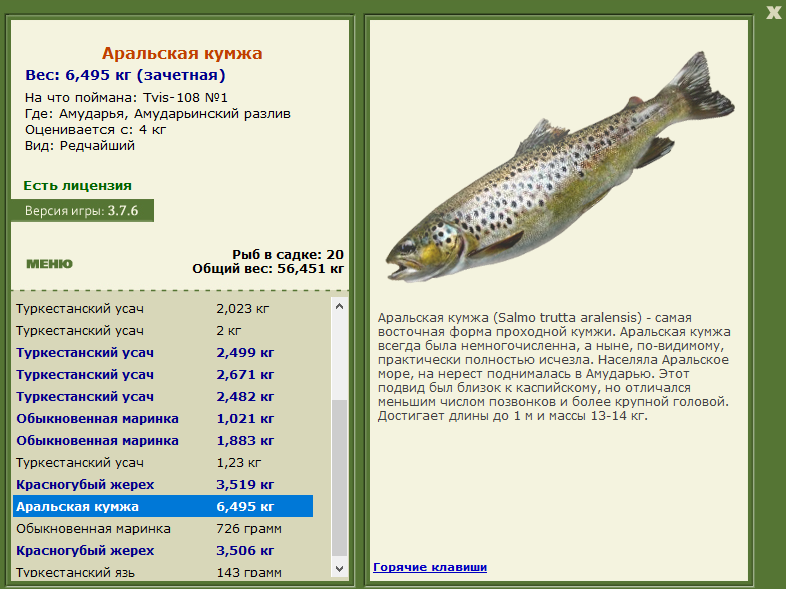Viewport: 786px width, 589px height.
Task: Click Вид: Редчайший line
Action: click(80, 146)
